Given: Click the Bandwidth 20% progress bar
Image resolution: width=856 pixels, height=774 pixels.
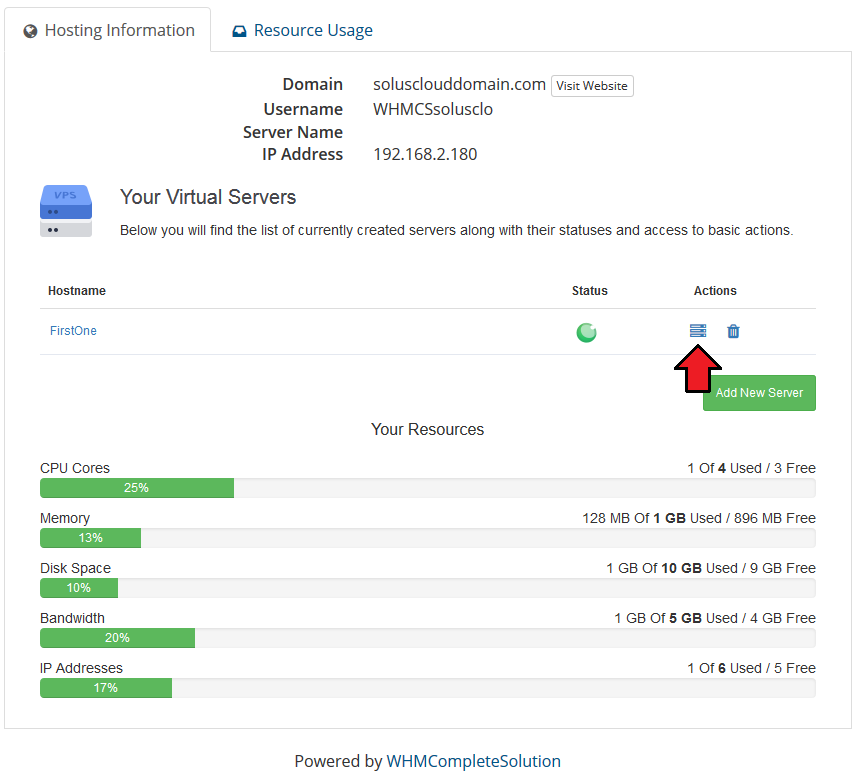Looking at the screenshot, I should 427,638.
